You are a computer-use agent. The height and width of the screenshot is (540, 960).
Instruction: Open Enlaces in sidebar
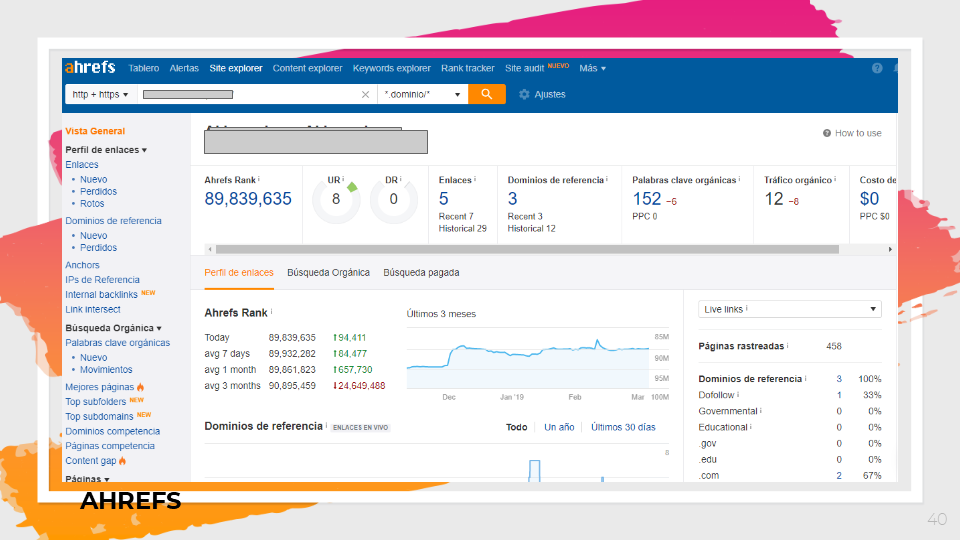tap(81, 165)
